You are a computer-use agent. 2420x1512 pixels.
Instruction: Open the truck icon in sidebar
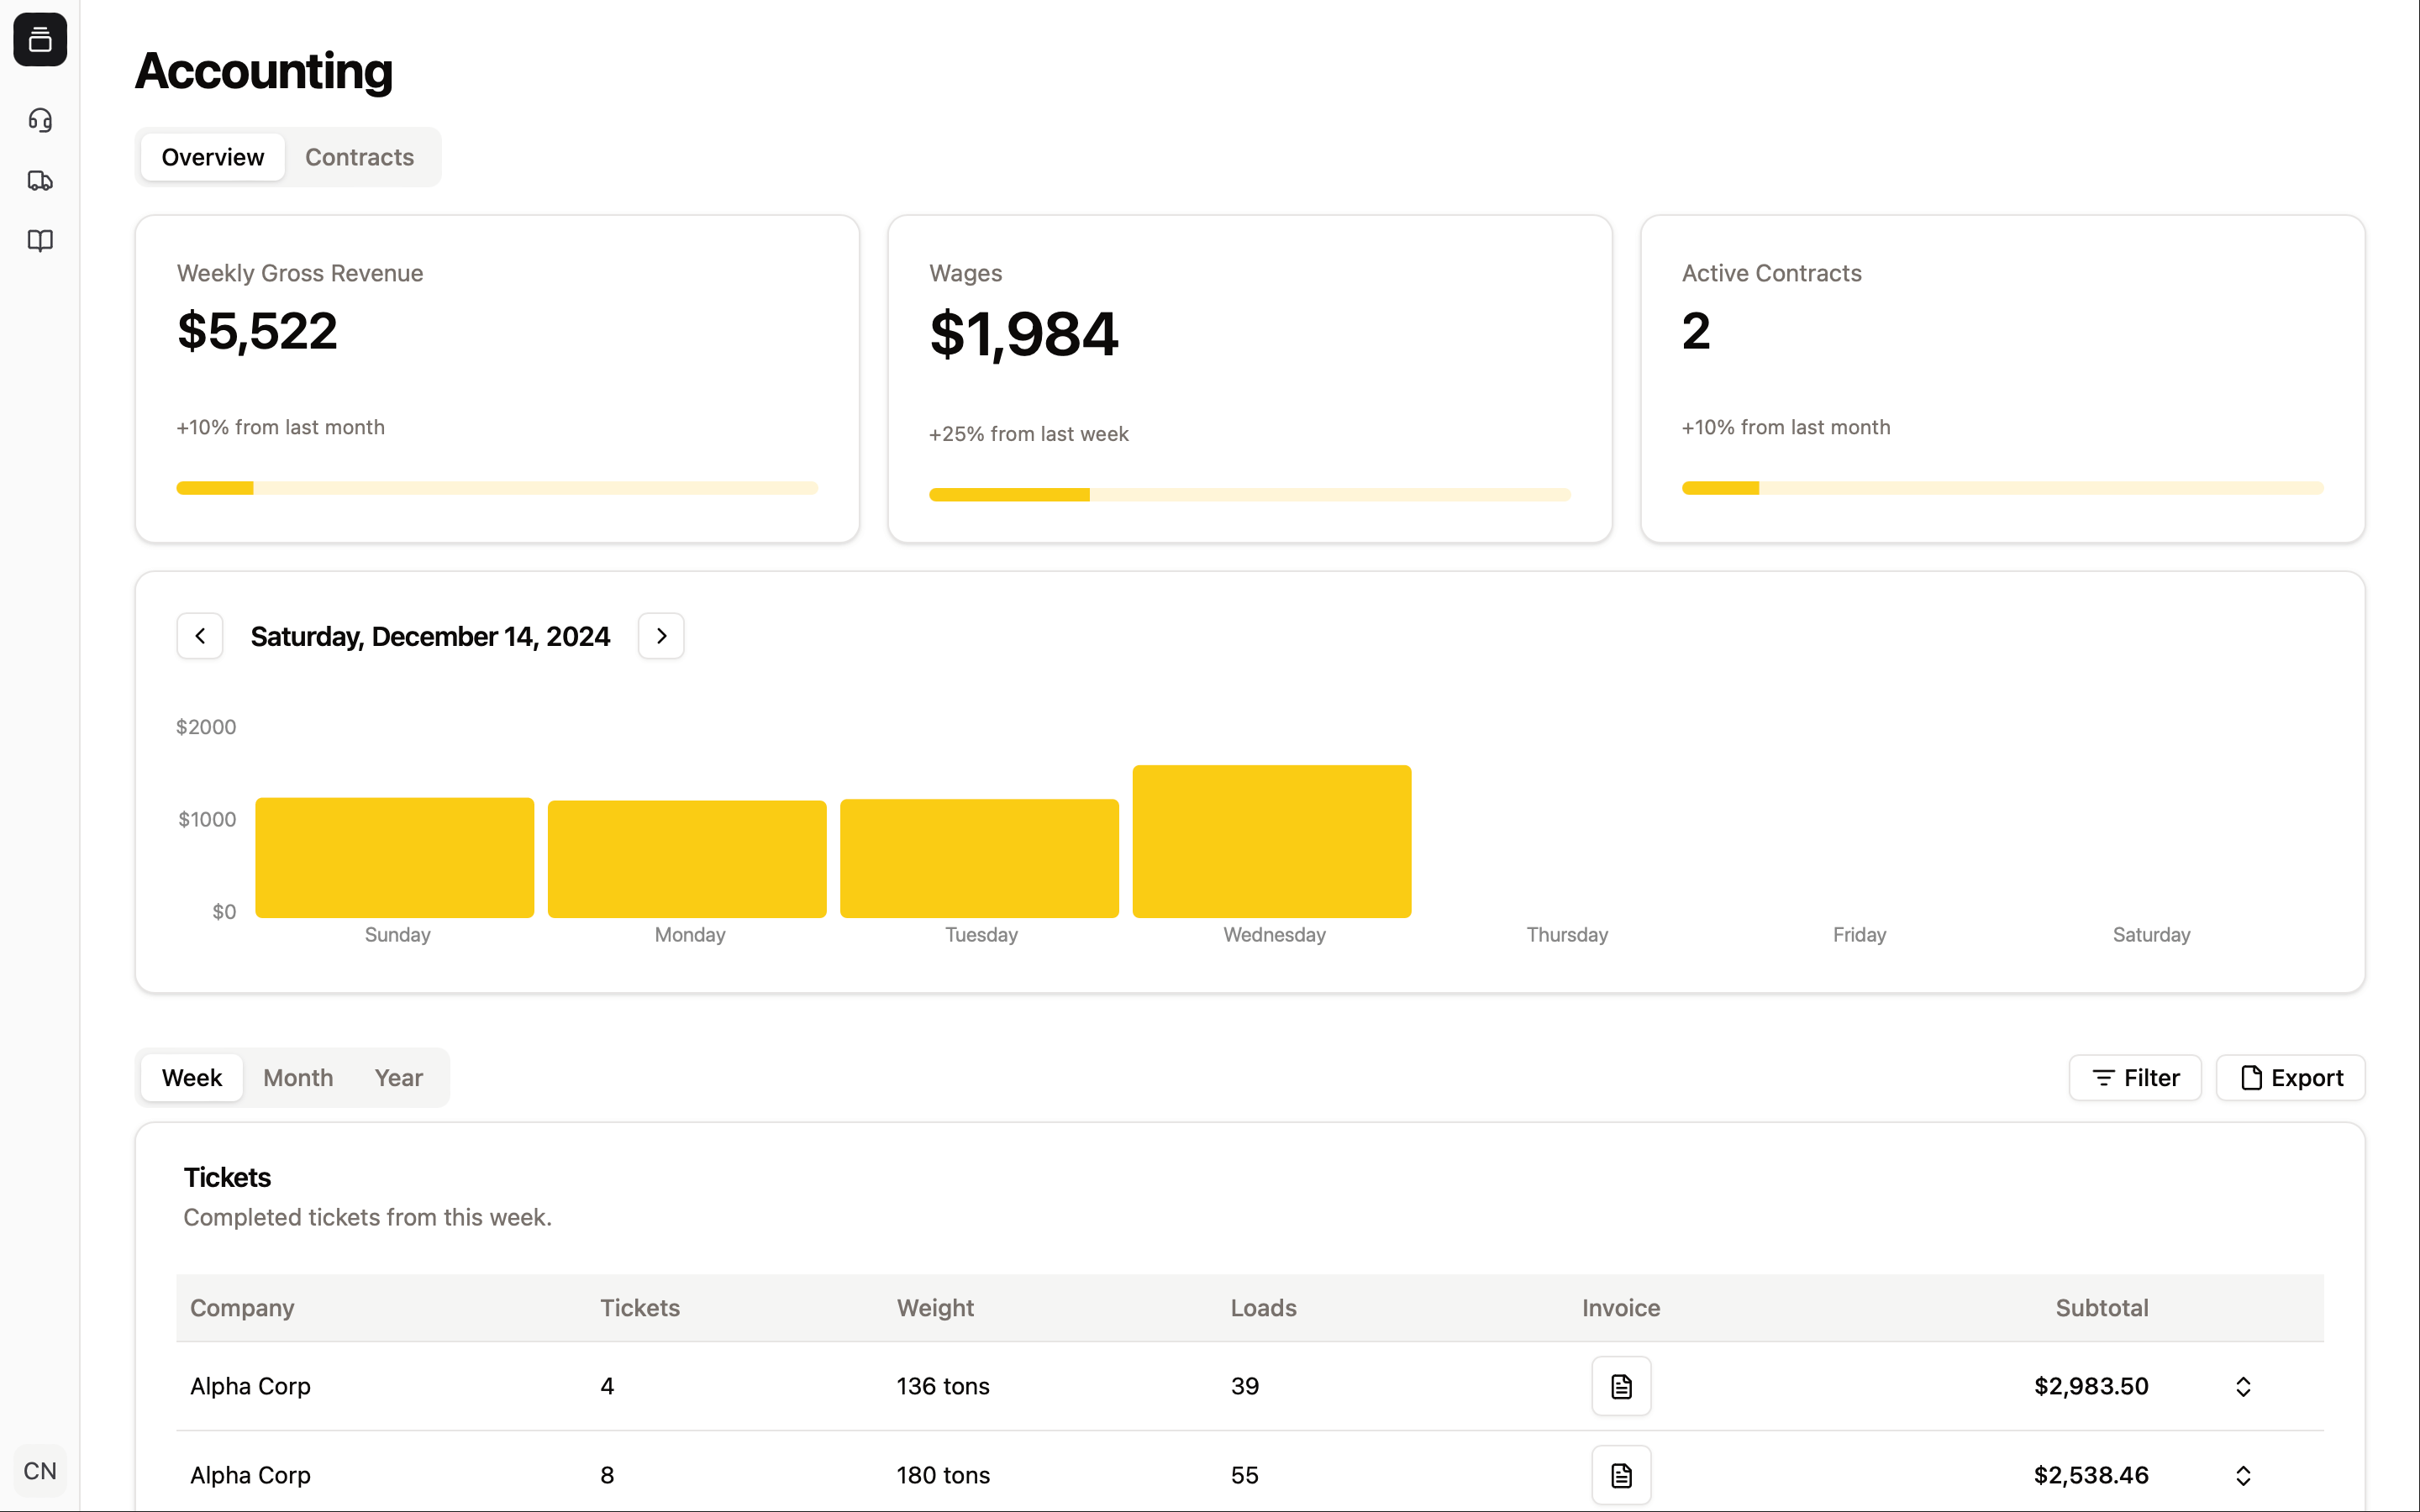[x=40, y=181]
